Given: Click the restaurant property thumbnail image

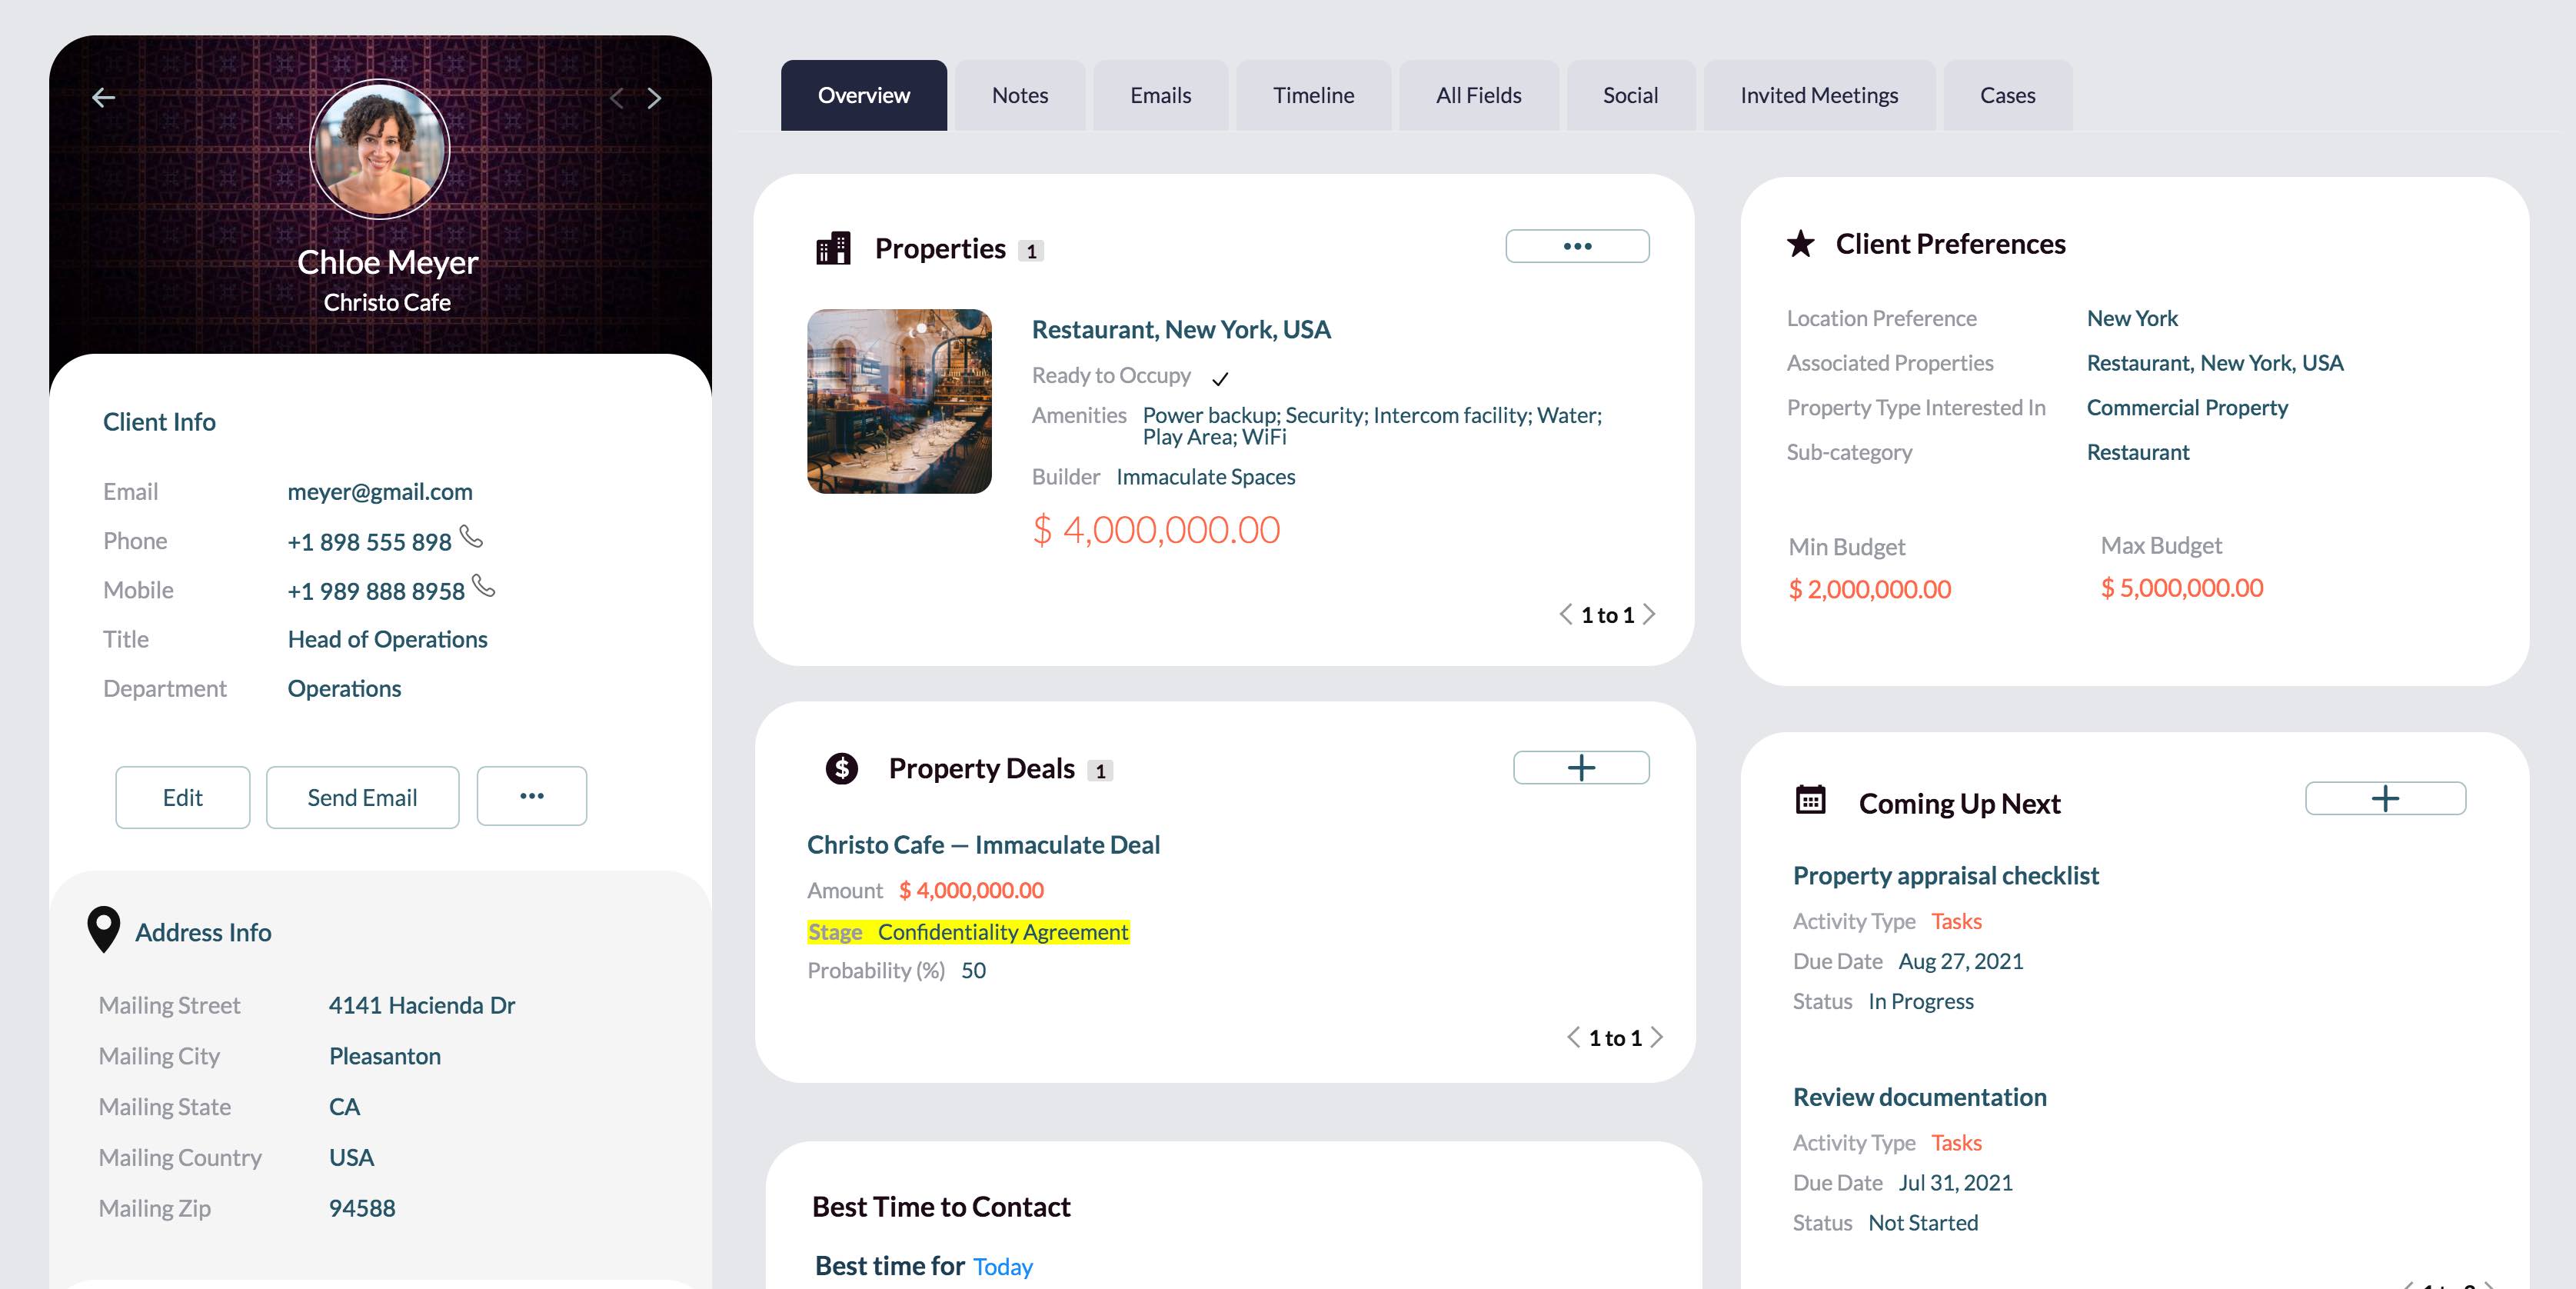Looking at the screenshot, I should (899, 401).
